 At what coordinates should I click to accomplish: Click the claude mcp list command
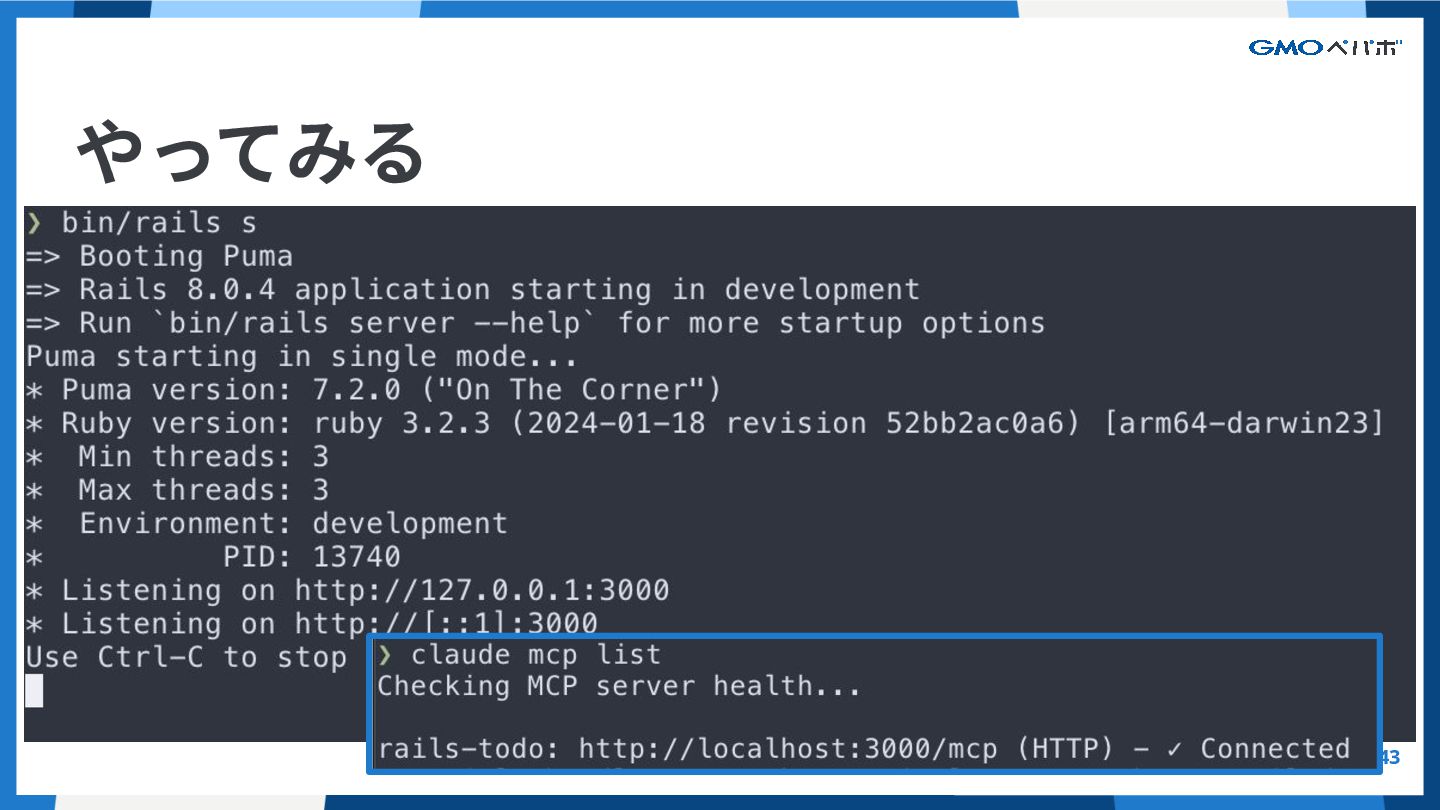pos(535,655)
